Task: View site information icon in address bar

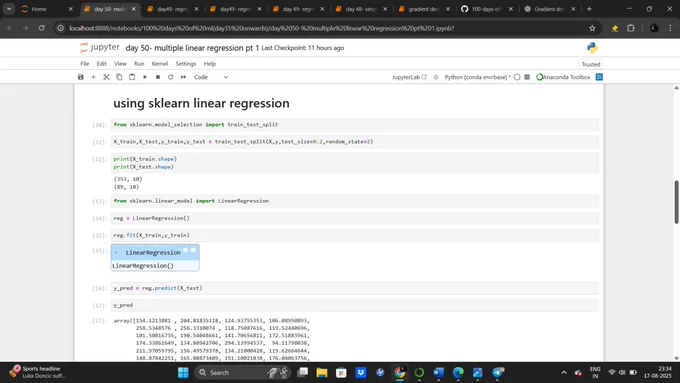Action: [61, 28]
